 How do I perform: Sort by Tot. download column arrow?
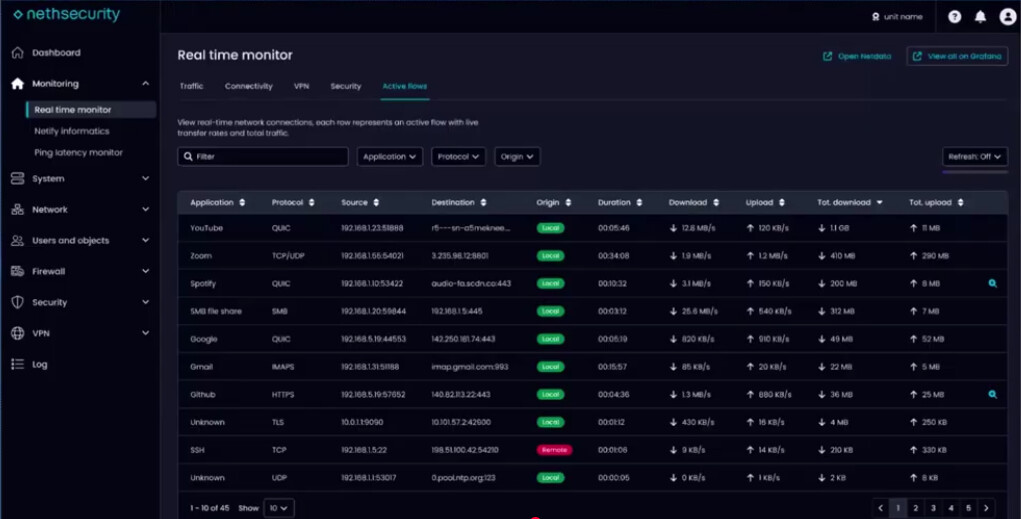[879, 203]
